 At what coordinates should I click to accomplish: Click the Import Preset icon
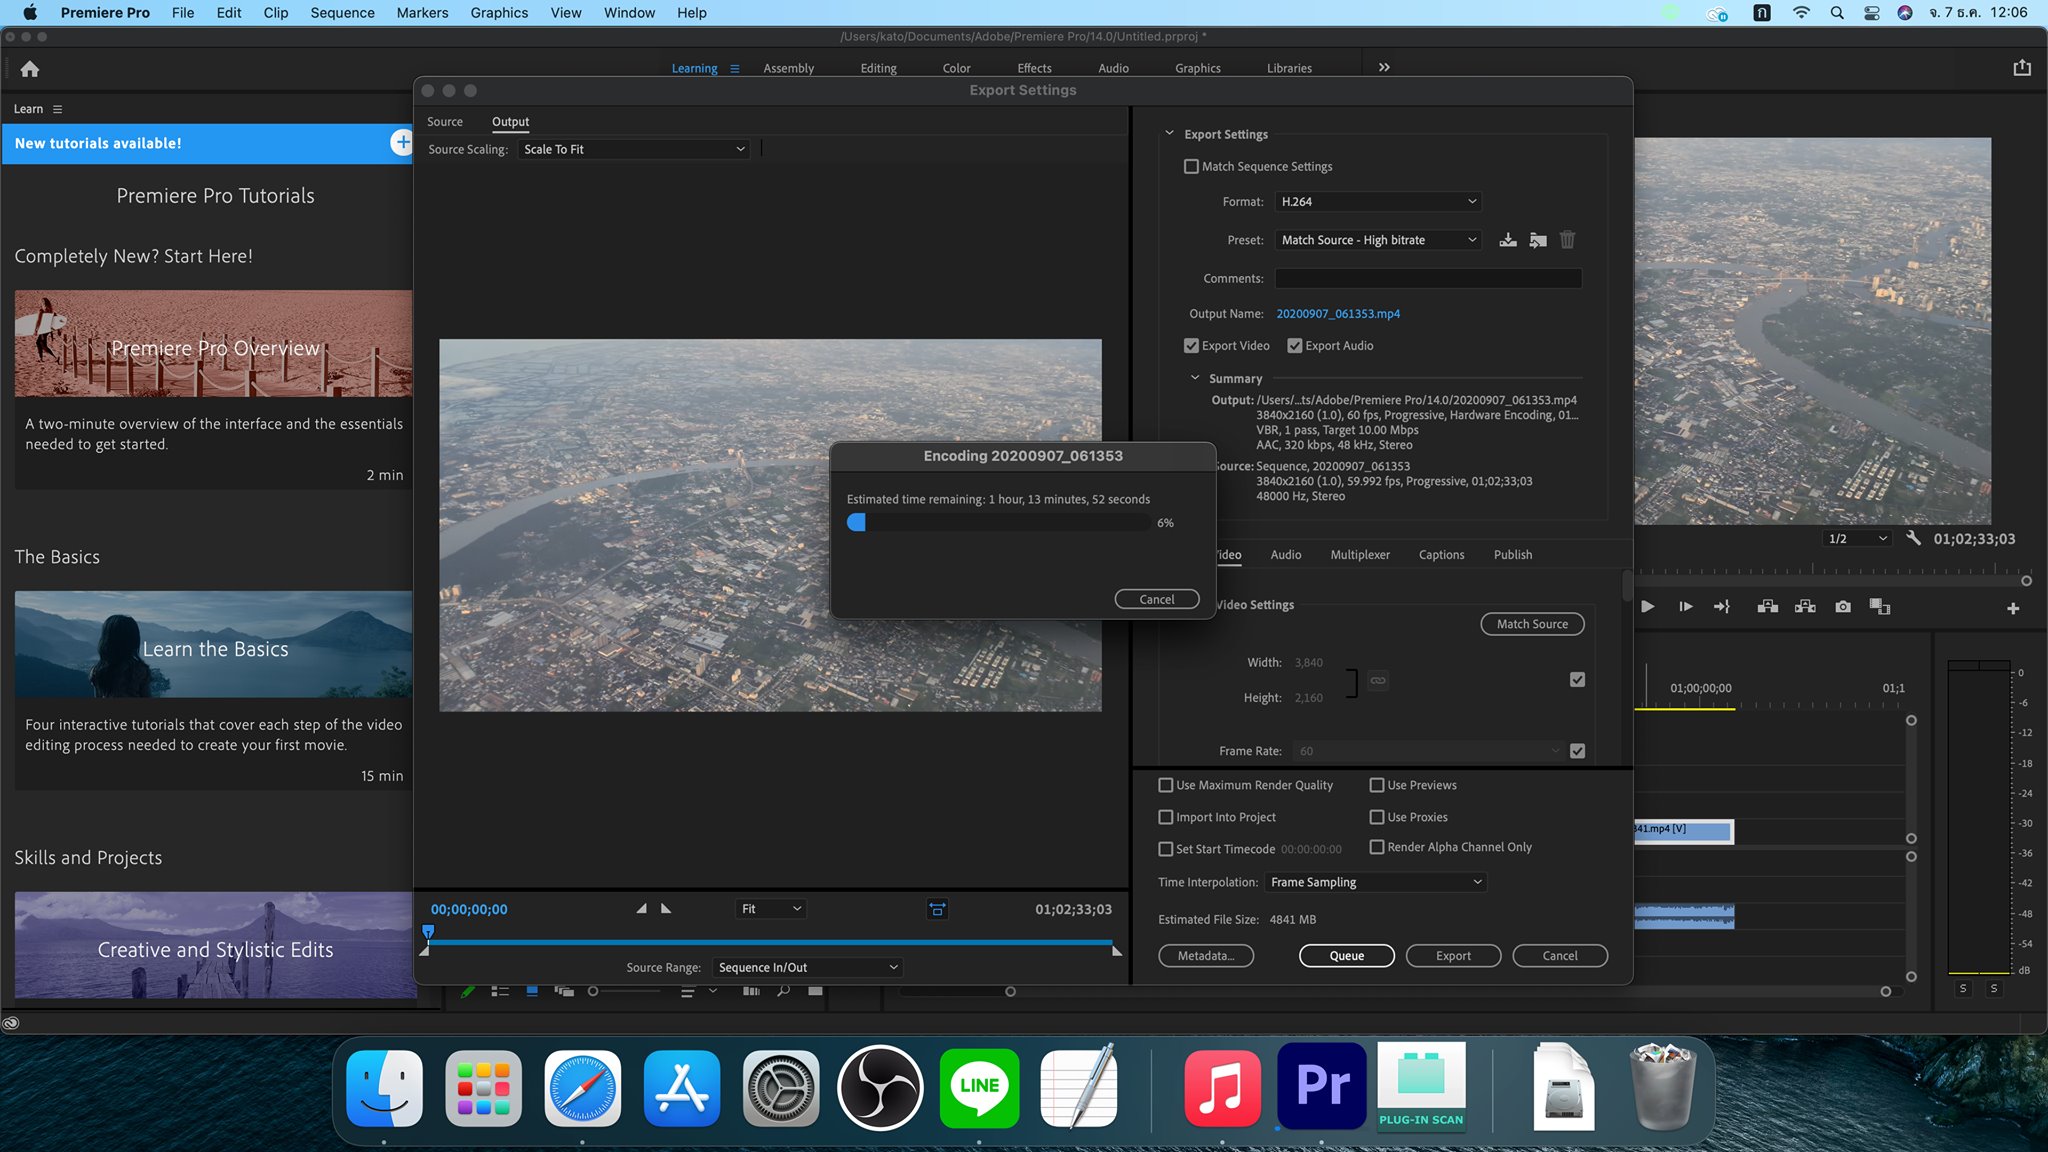click(1538, 240)
